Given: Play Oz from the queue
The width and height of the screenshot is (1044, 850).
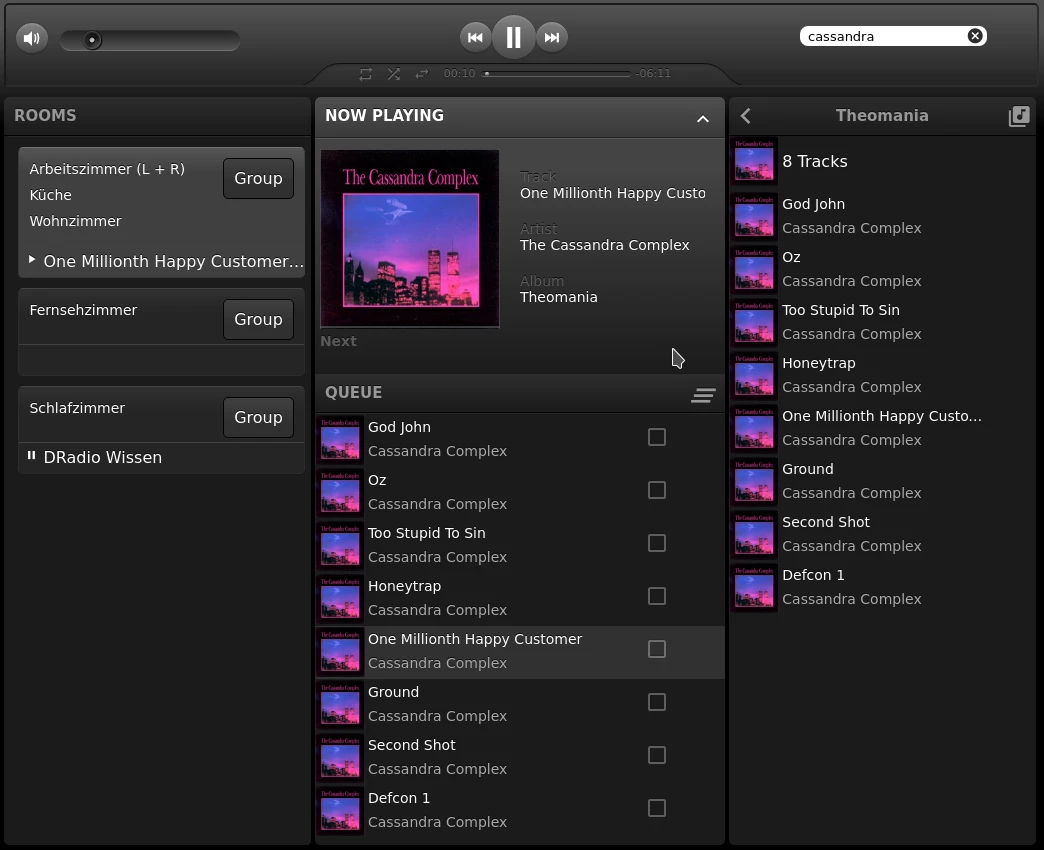Looking at the screenshot, I should pos(520,493).
